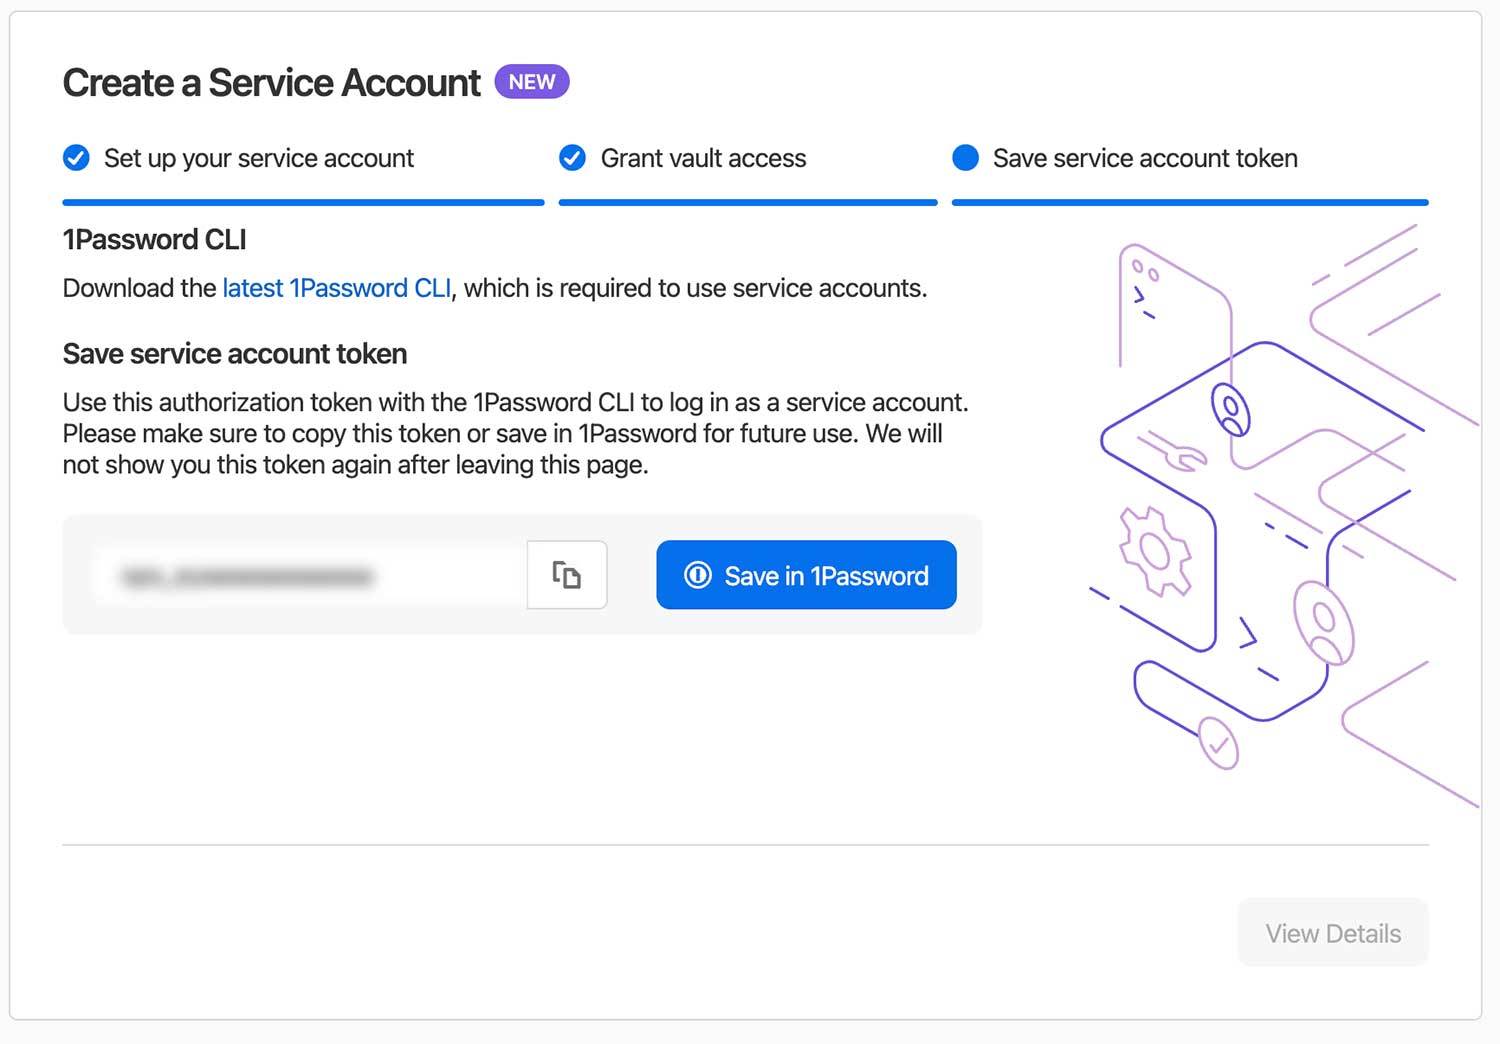This screenshot has width=1500, height=1044.
Task: Open the latest 1Password CLI link
Action: (337, 288)
